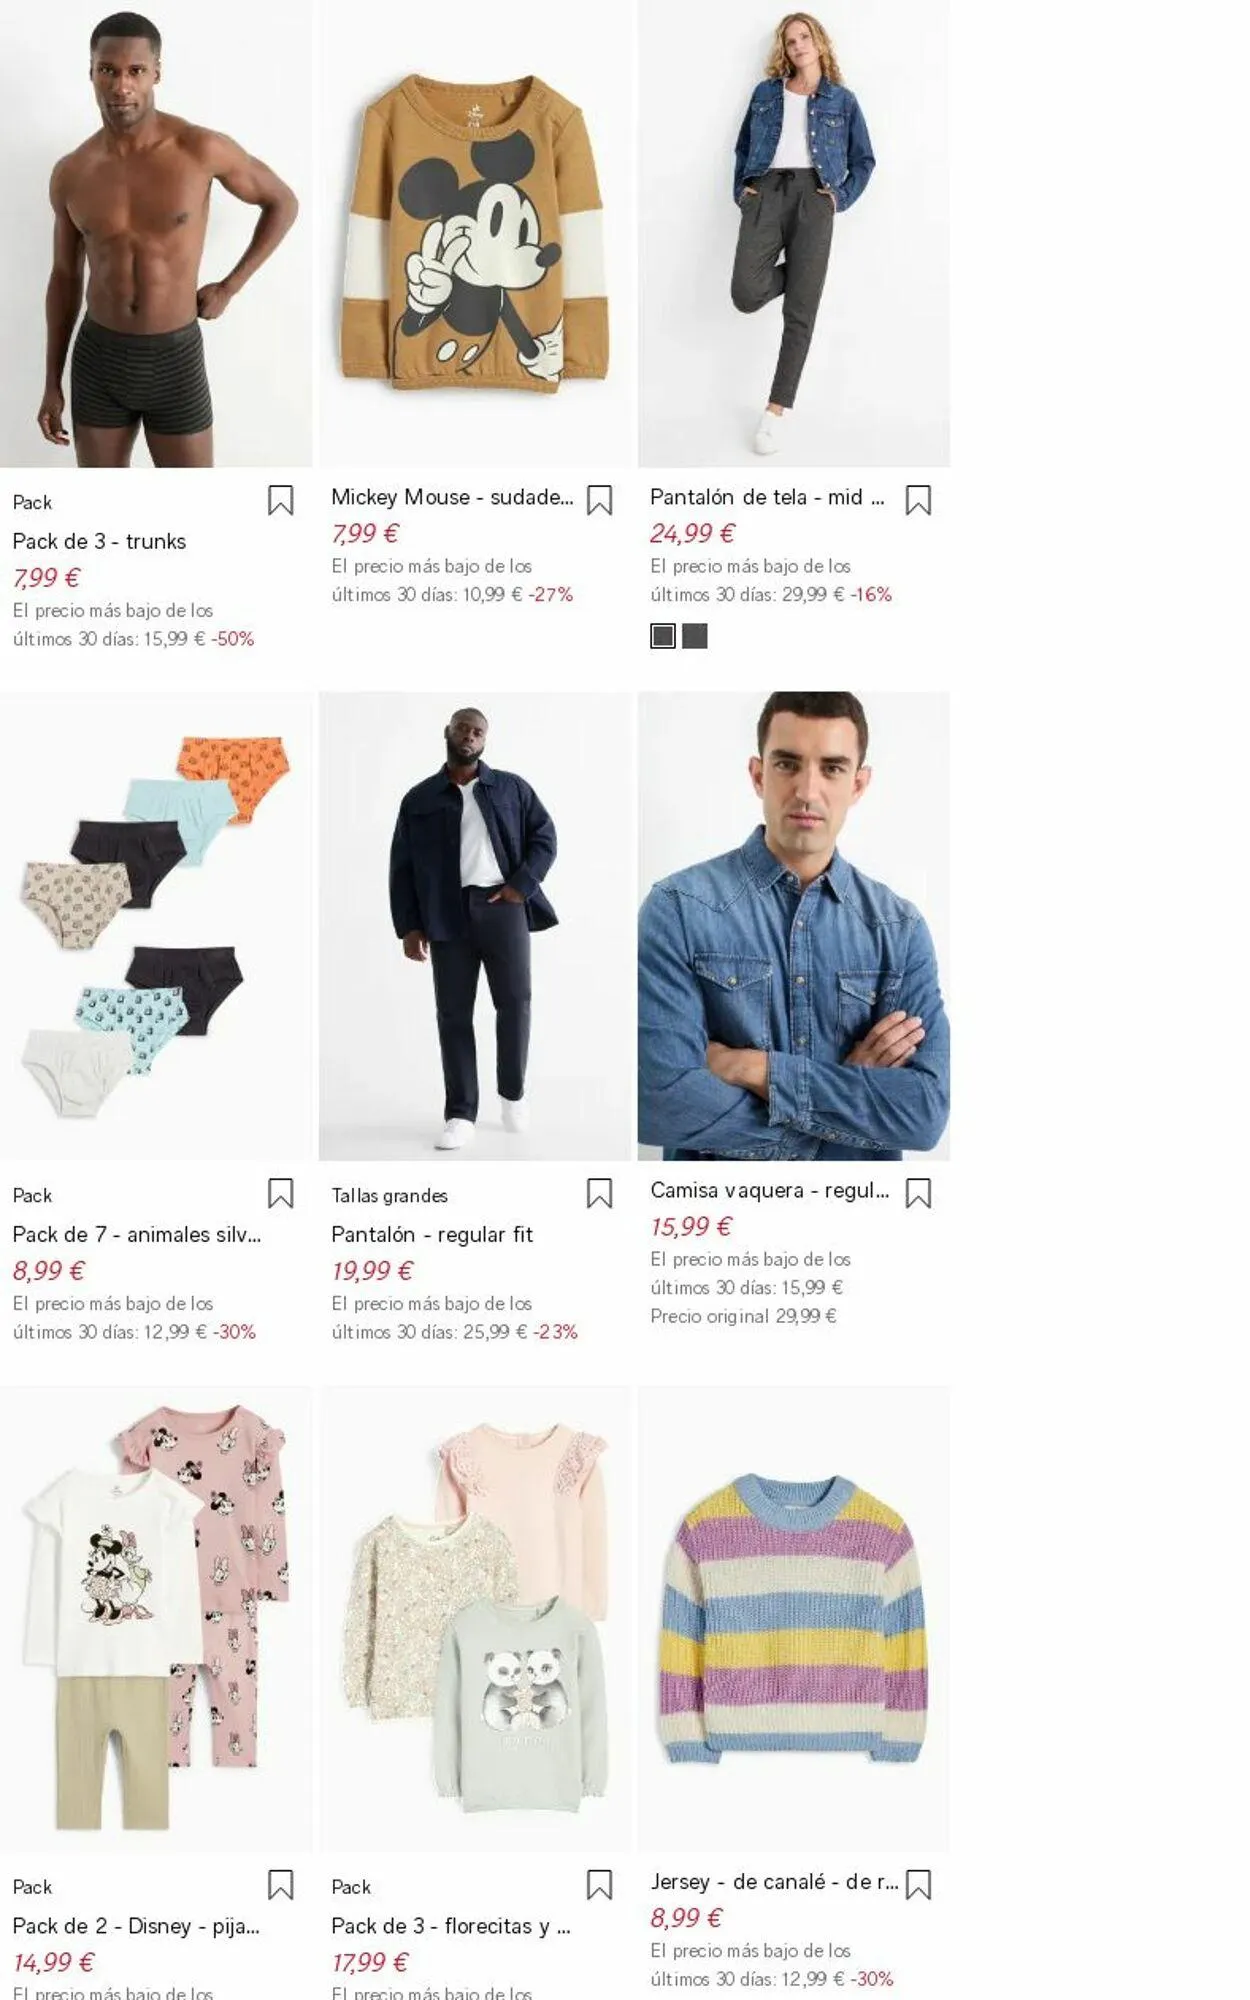Save Pack de 3 florecitas to wishlist
Screen dimensions: 1250x2000
point(599,1885)
